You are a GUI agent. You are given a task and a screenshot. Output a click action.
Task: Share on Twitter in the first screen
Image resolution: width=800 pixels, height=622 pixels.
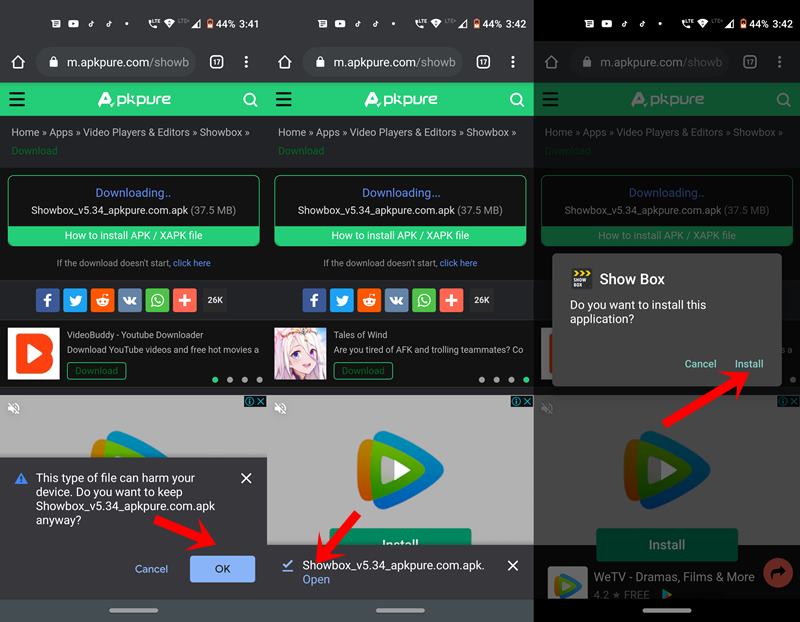[75, 300]
